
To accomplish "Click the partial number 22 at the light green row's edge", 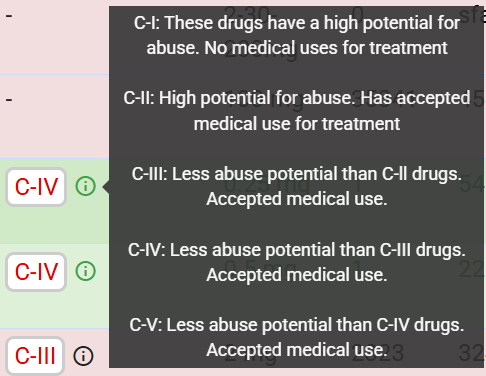I will point(472,269).
